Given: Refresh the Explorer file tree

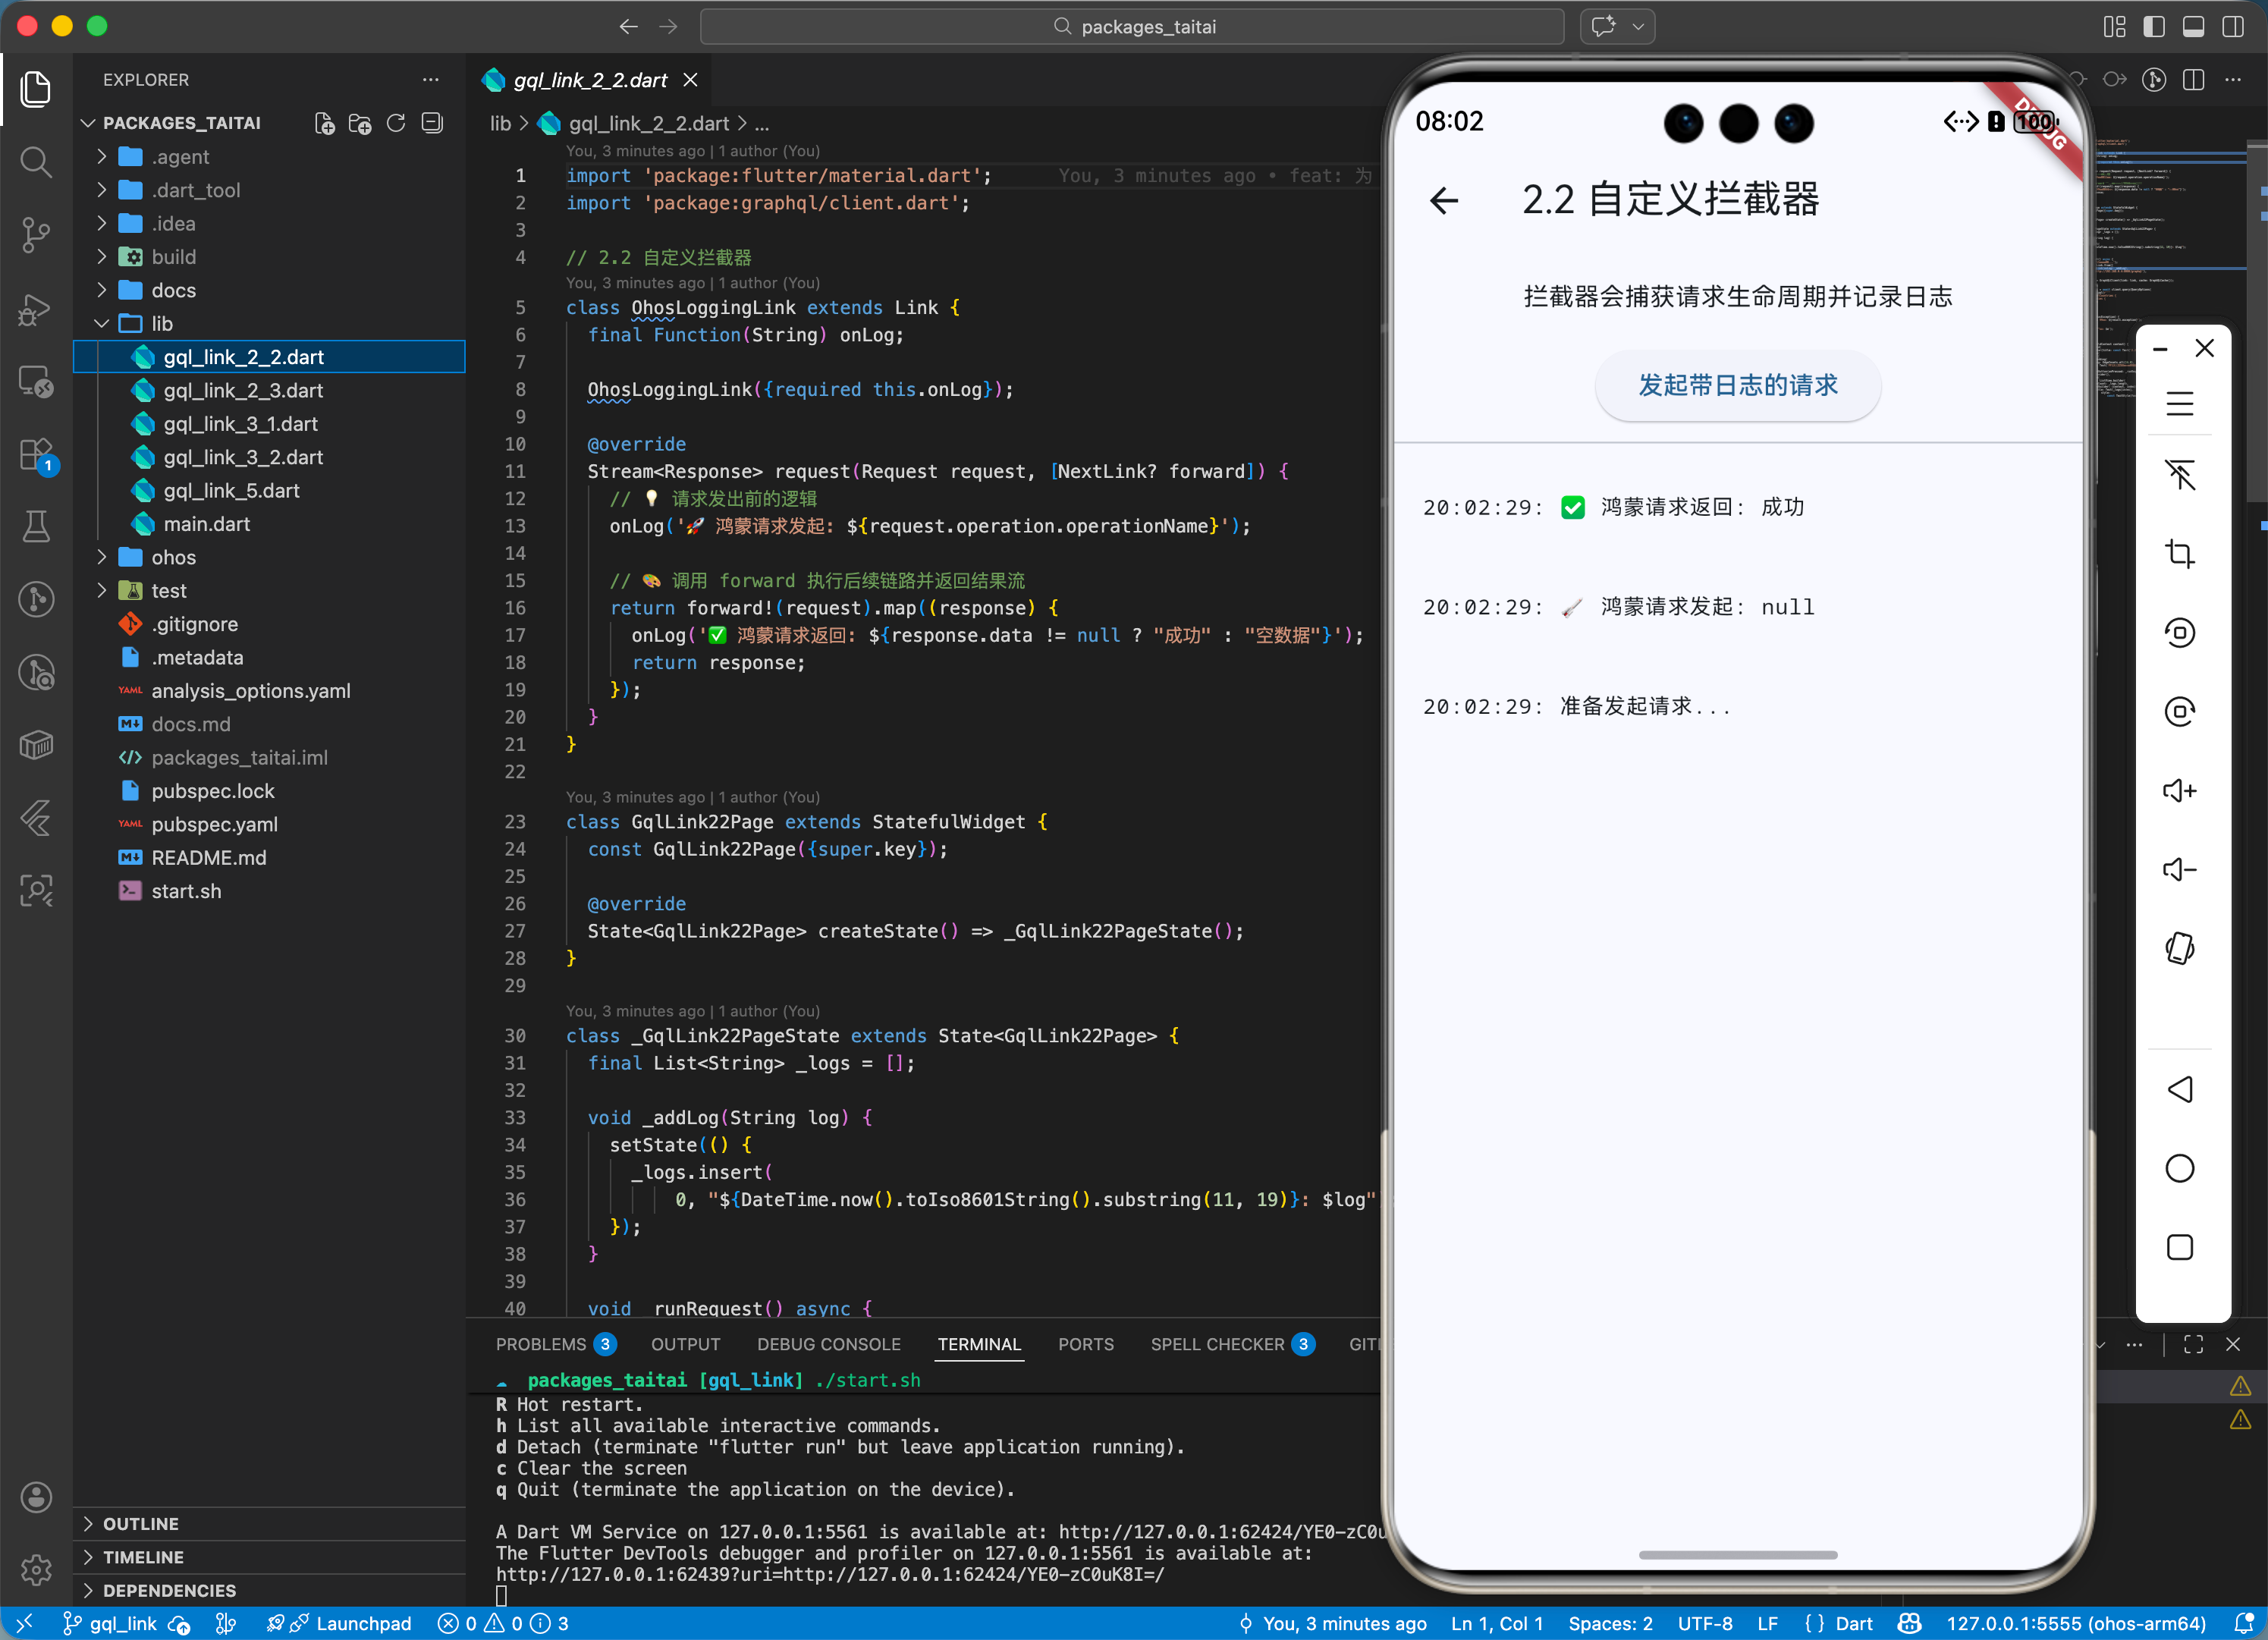Looking at the screenshot, I should [x=396, y=123].
